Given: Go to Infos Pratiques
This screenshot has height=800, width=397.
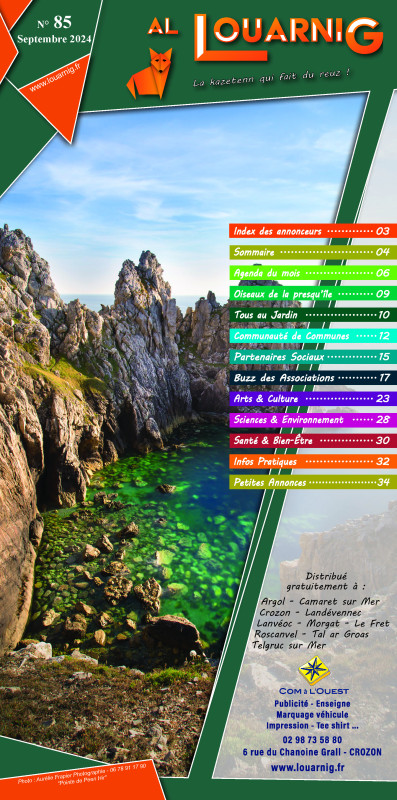Looking at the screenshot, I should [x=313, y=461].
